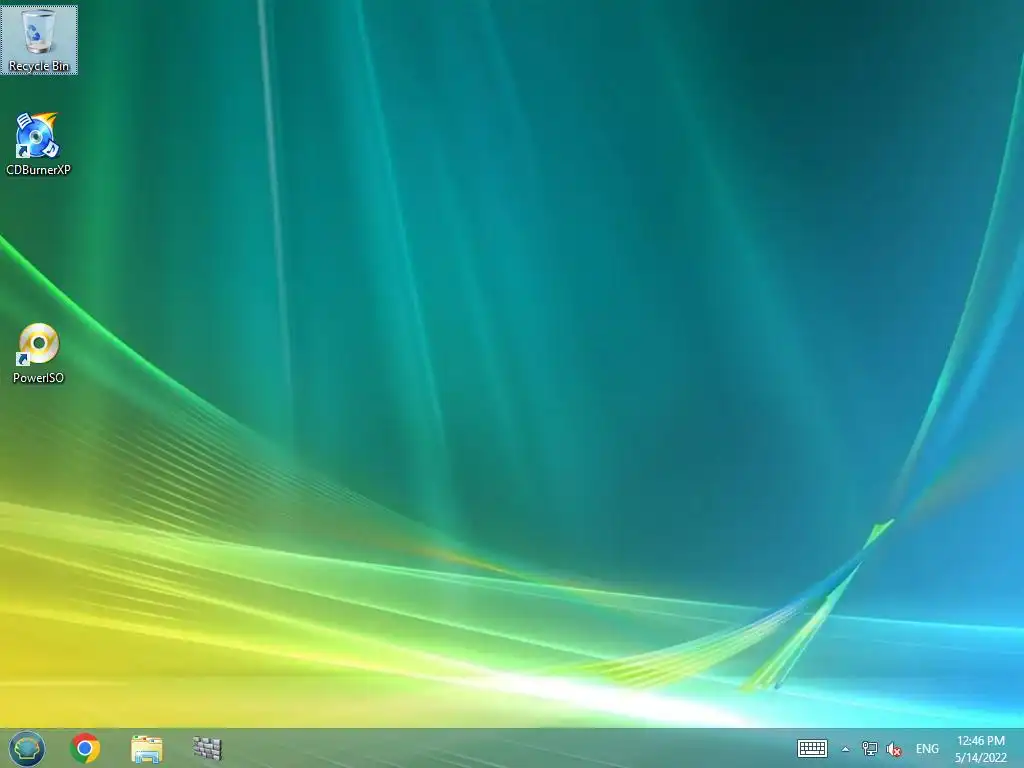The height and width of the screenshot is (768, 1024).
Task: Open the muted volume tray icon
Action: tap(894, 749)
